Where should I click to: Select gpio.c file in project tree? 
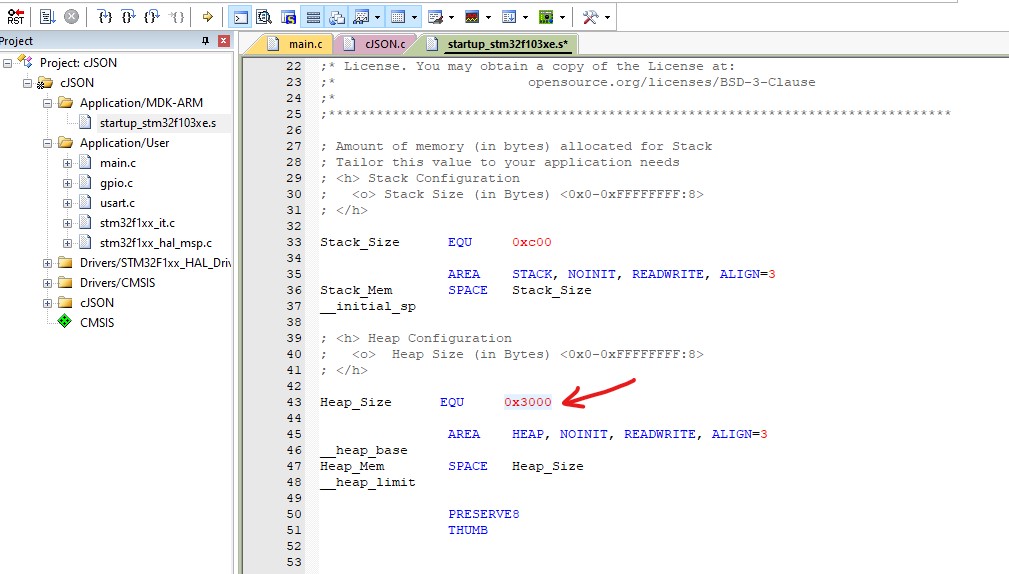pos(116,183)
